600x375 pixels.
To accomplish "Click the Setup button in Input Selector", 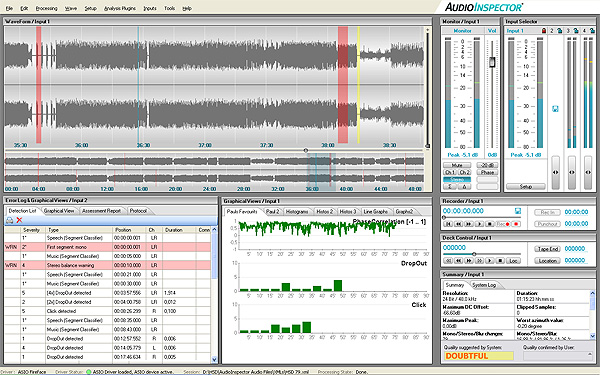I will tap(526, 187).
